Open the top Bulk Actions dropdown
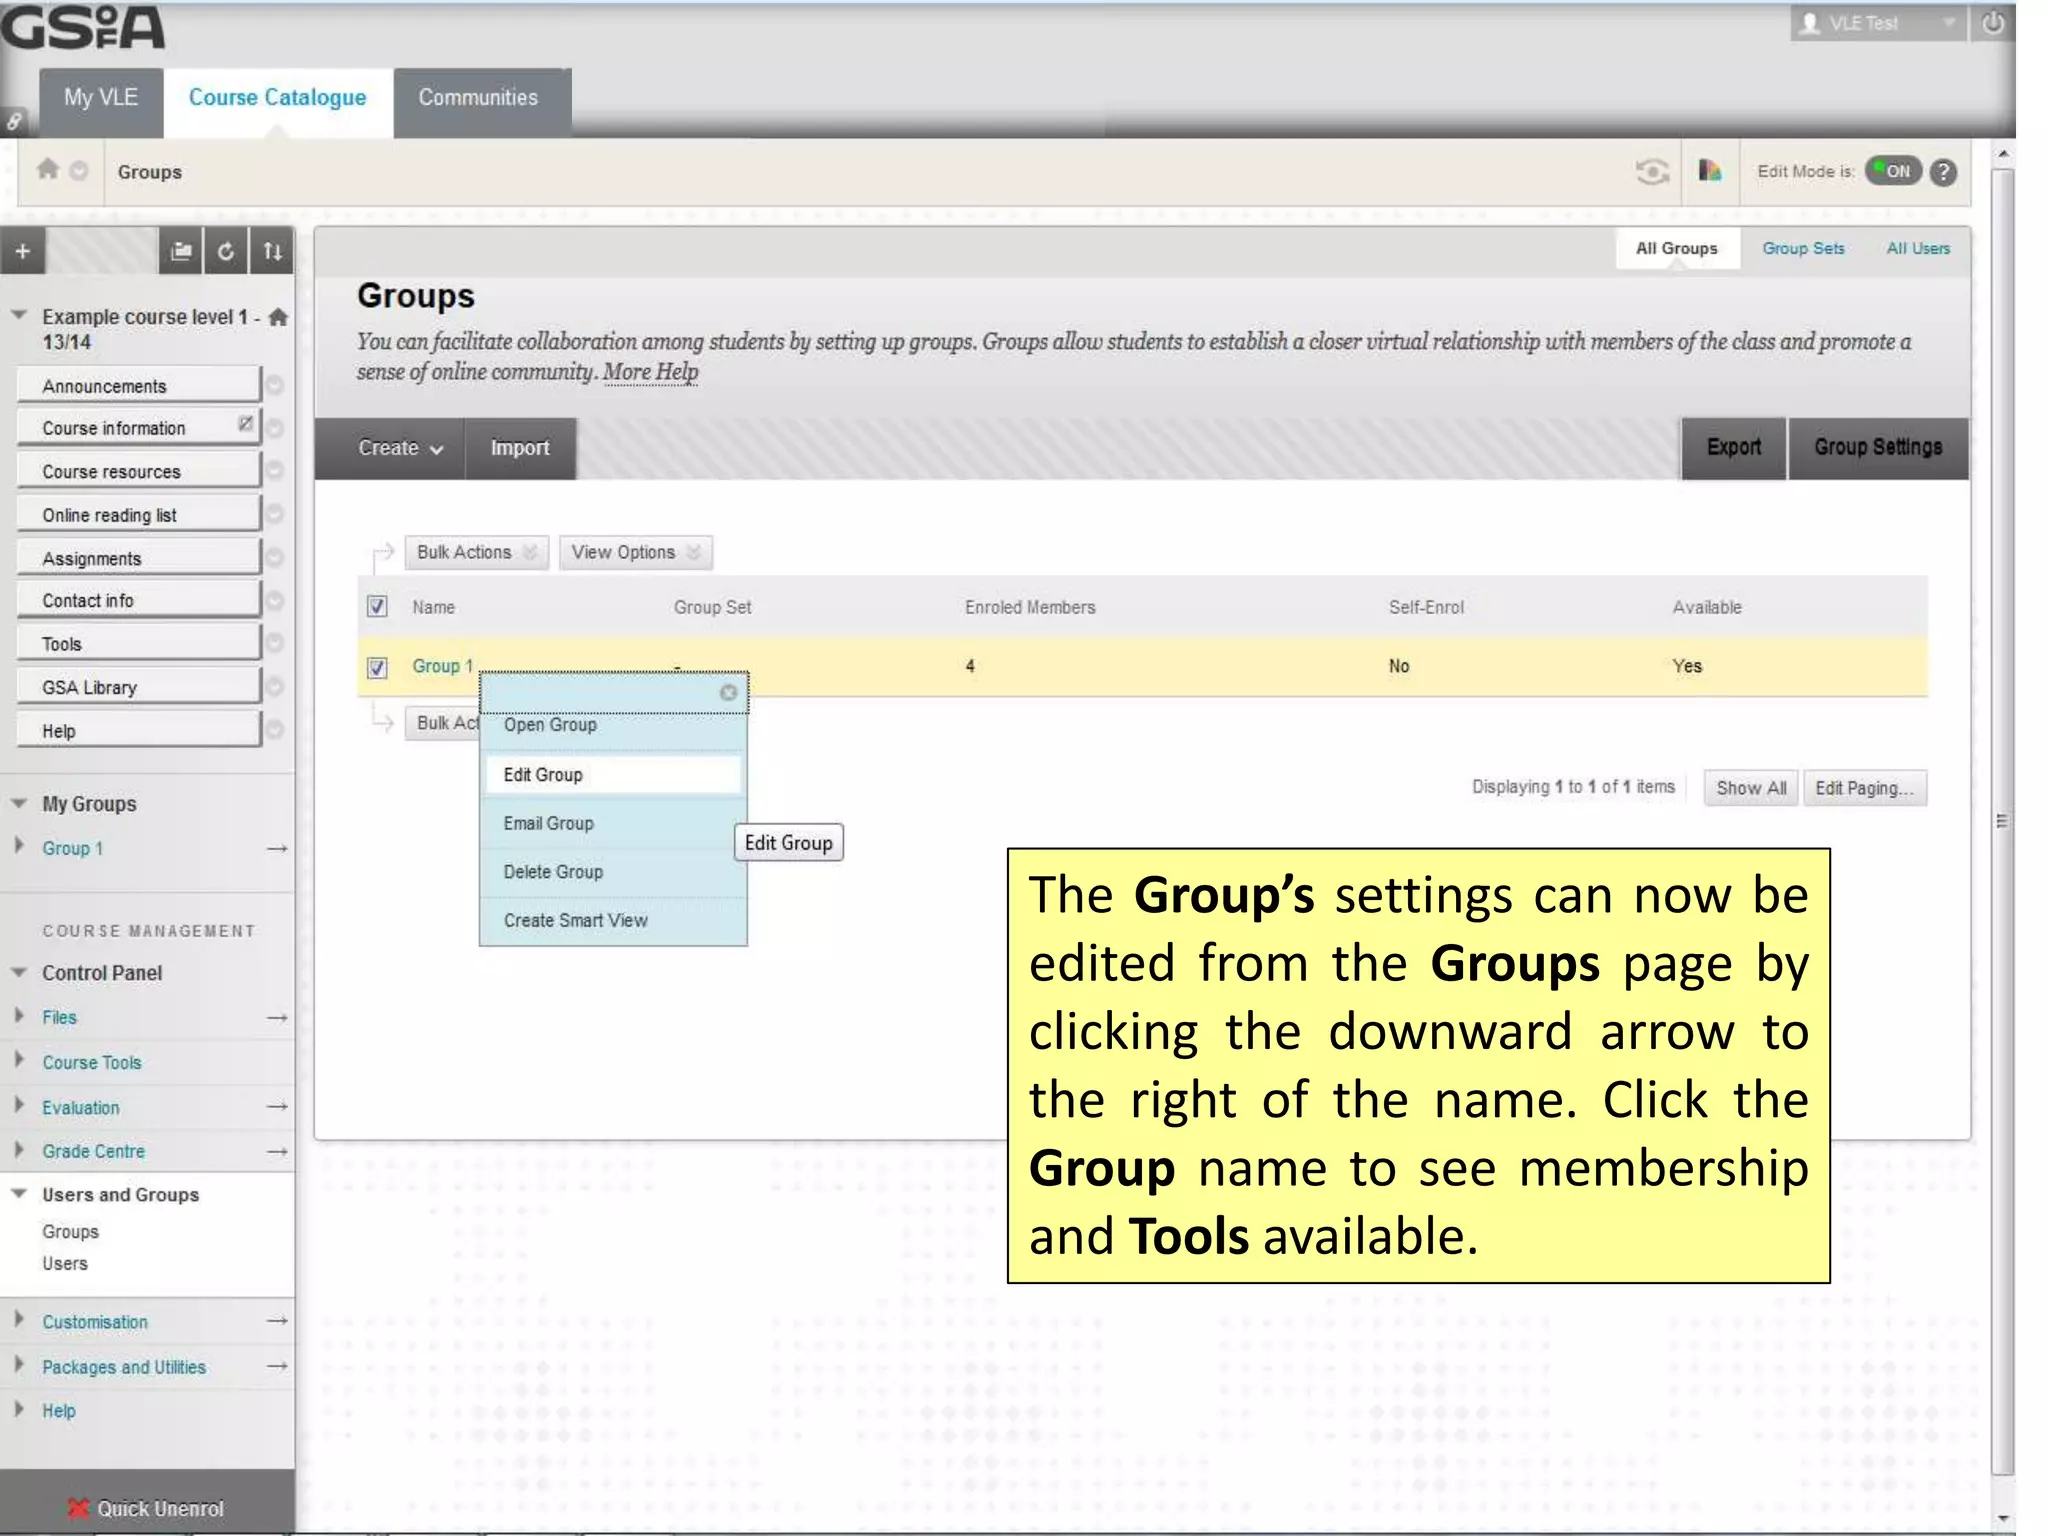 [476, 552]
